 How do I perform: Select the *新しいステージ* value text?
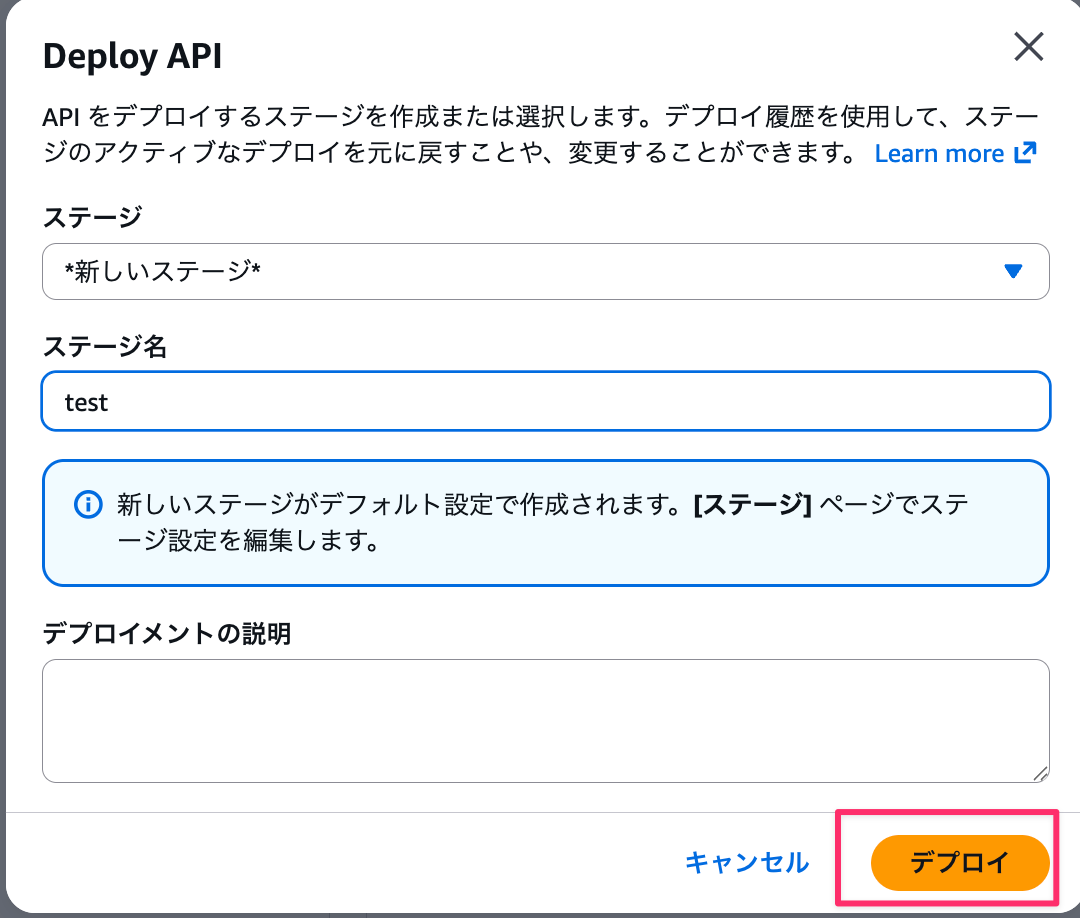pyautogui.click(x=162, y=271)
